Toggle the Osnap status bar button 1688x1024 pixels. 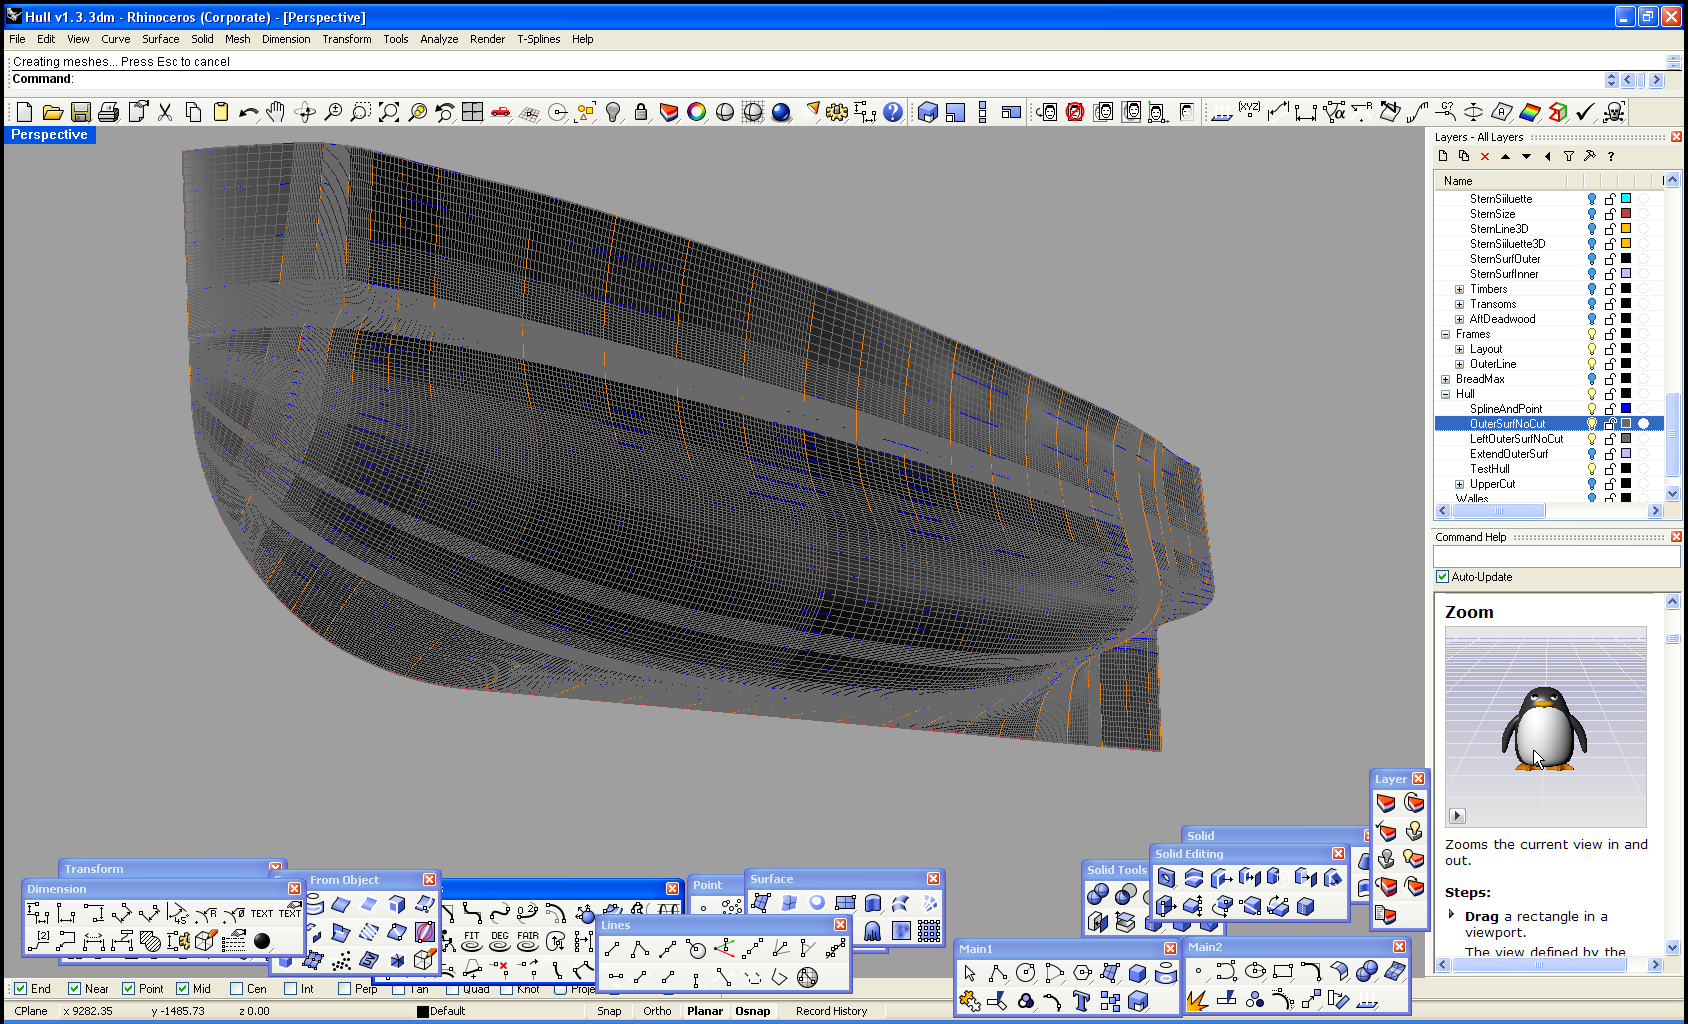pos(753,1011)
